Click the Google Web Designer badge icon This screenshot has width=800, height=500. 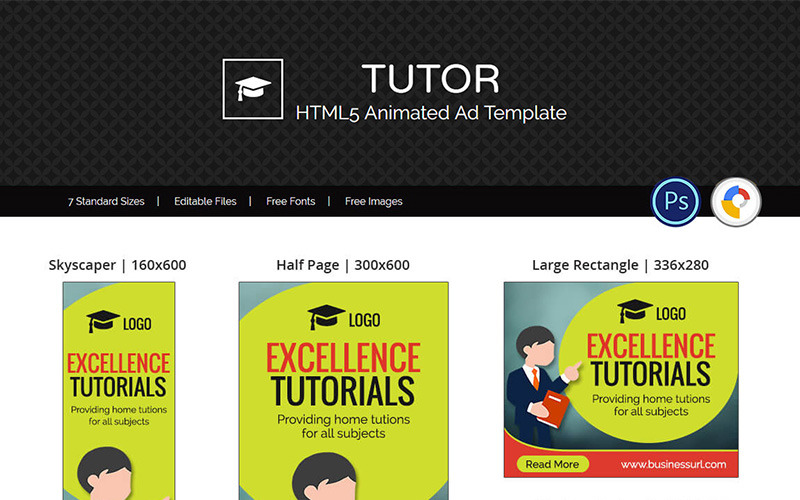tap(736, 202)
